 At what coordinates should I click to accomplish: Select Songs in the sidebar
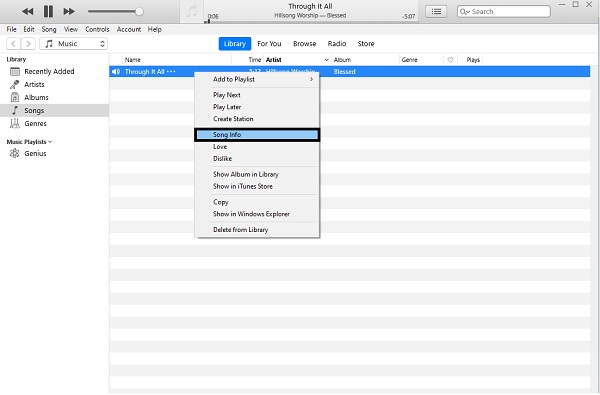(54, 110)
